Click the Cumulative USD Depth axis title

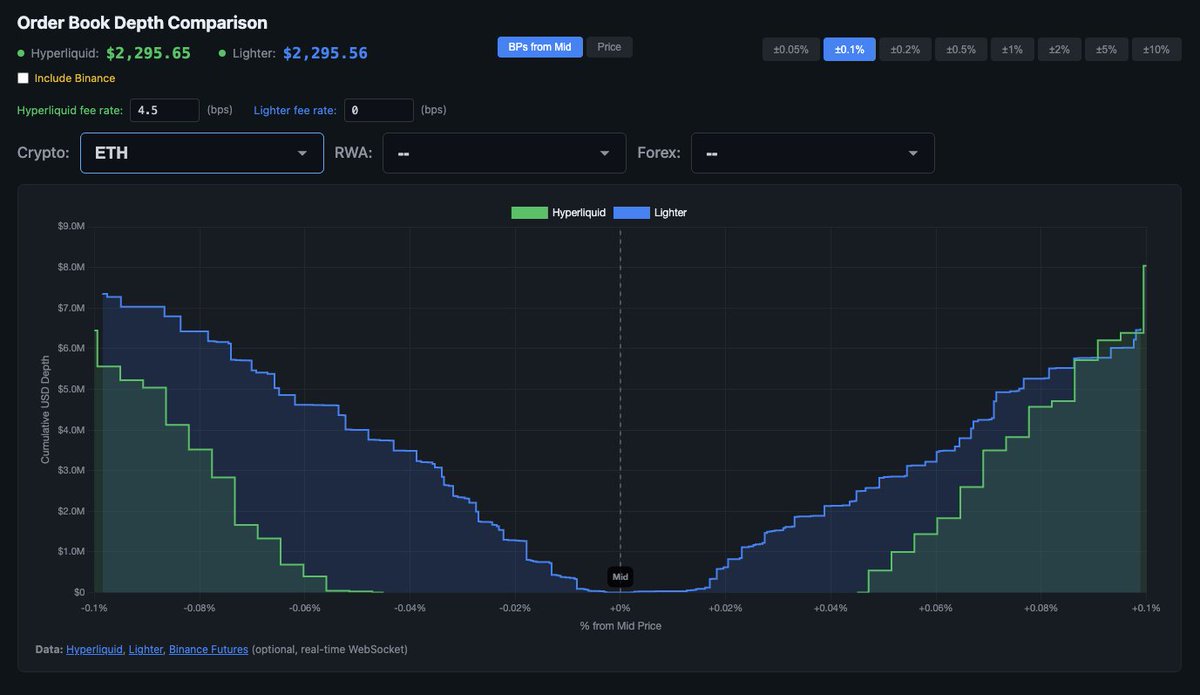[x=45, y=409]
